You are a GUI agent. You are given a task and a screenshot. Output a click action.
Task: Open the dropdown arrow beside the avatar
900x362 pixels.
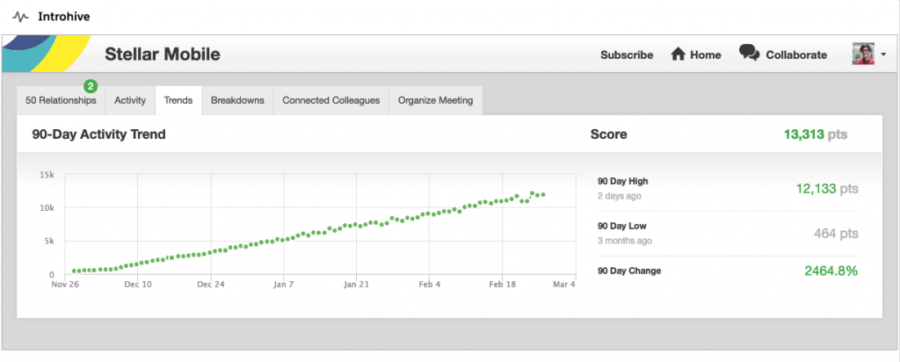tap(883, 55)
